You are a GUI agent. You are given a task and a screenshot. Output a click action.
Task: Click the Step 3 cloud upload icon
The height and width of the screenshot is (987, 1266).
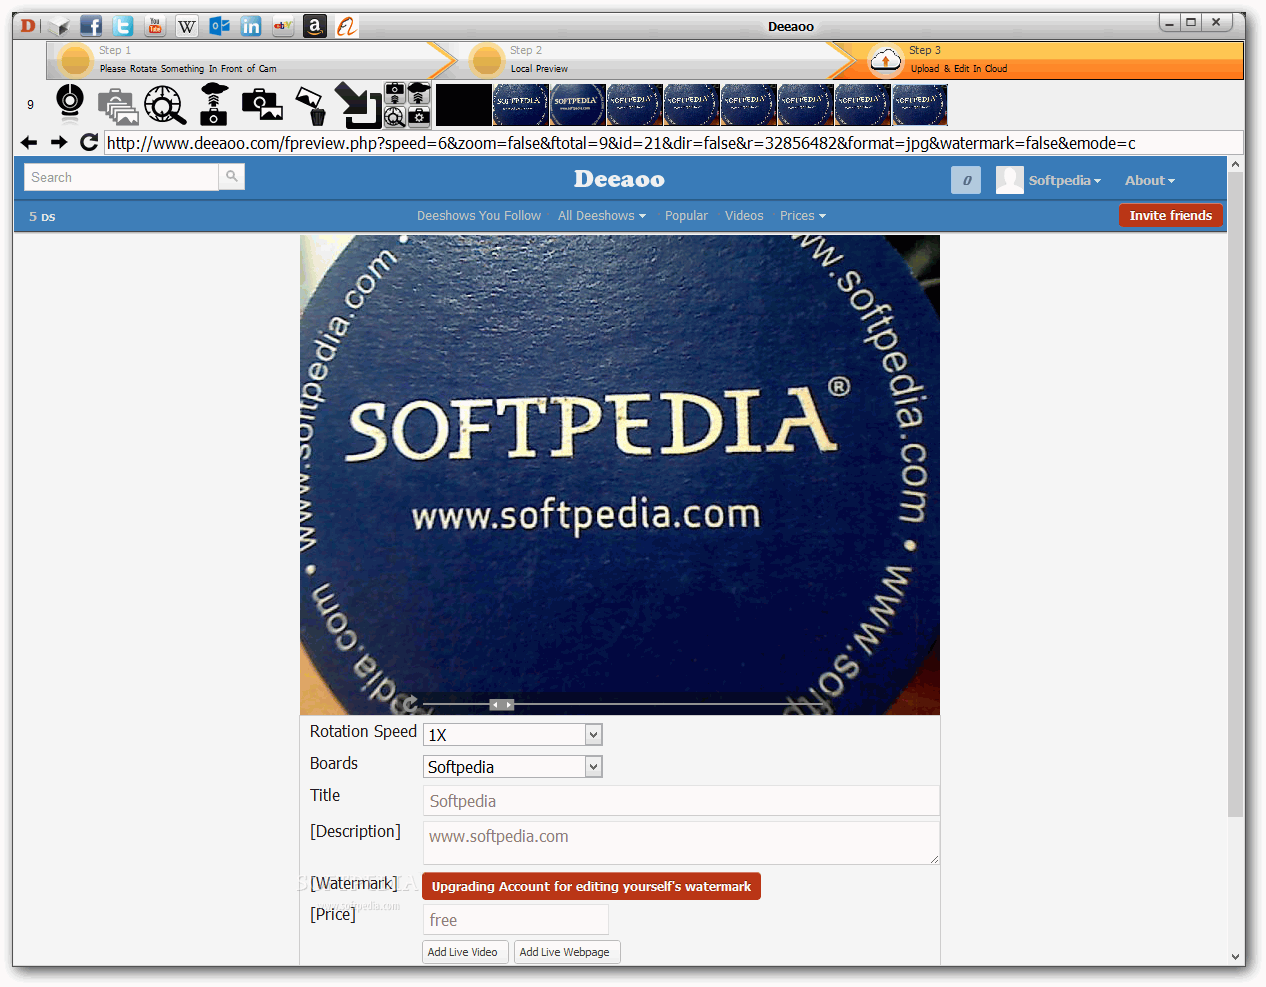[x=885, y=60]
